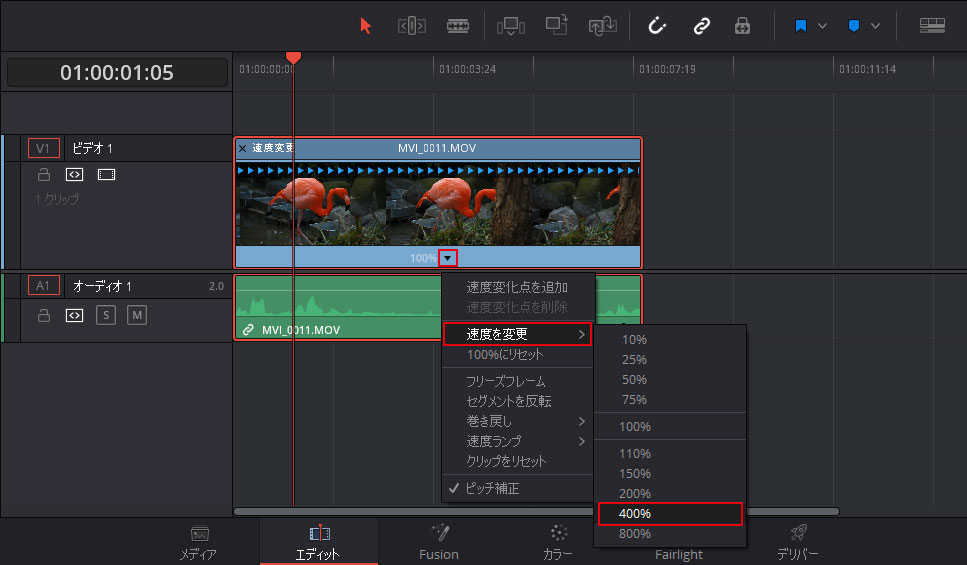Screen dimensions: 967x565
Task: Lock the ビデオ 1 track
Action: coord(44,175)
